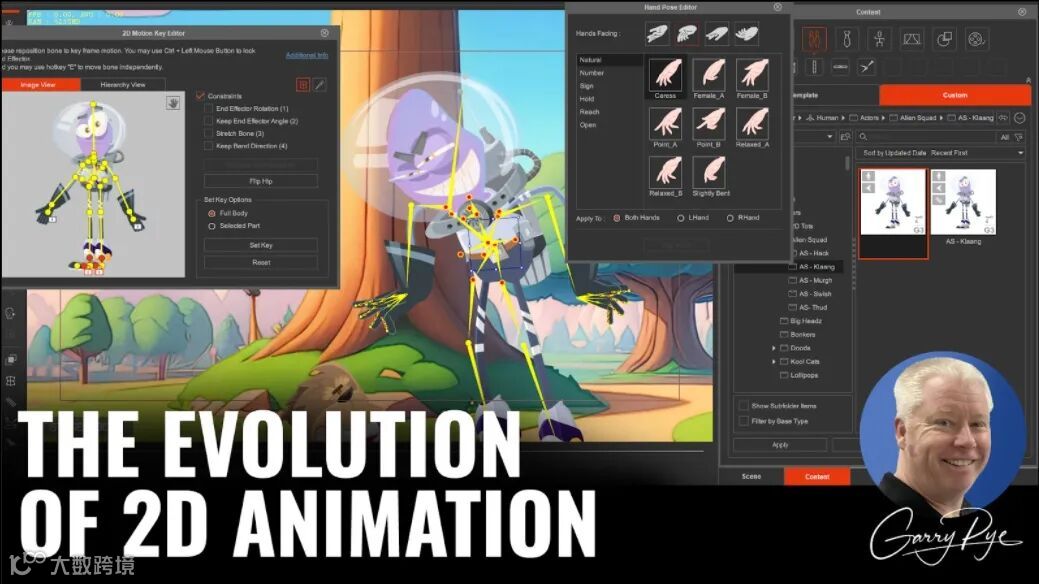Select the vertical bone sub-category icon
The width and height of the screenshot is (1039, 584).
coord(814,67)
